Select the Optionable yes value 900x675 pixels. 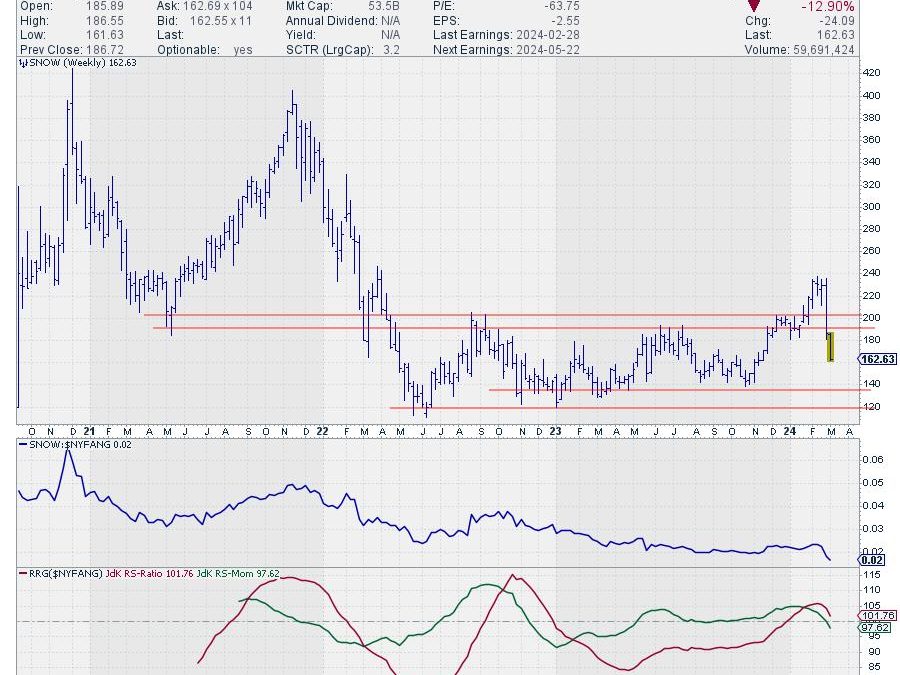(x=243, y=49)
